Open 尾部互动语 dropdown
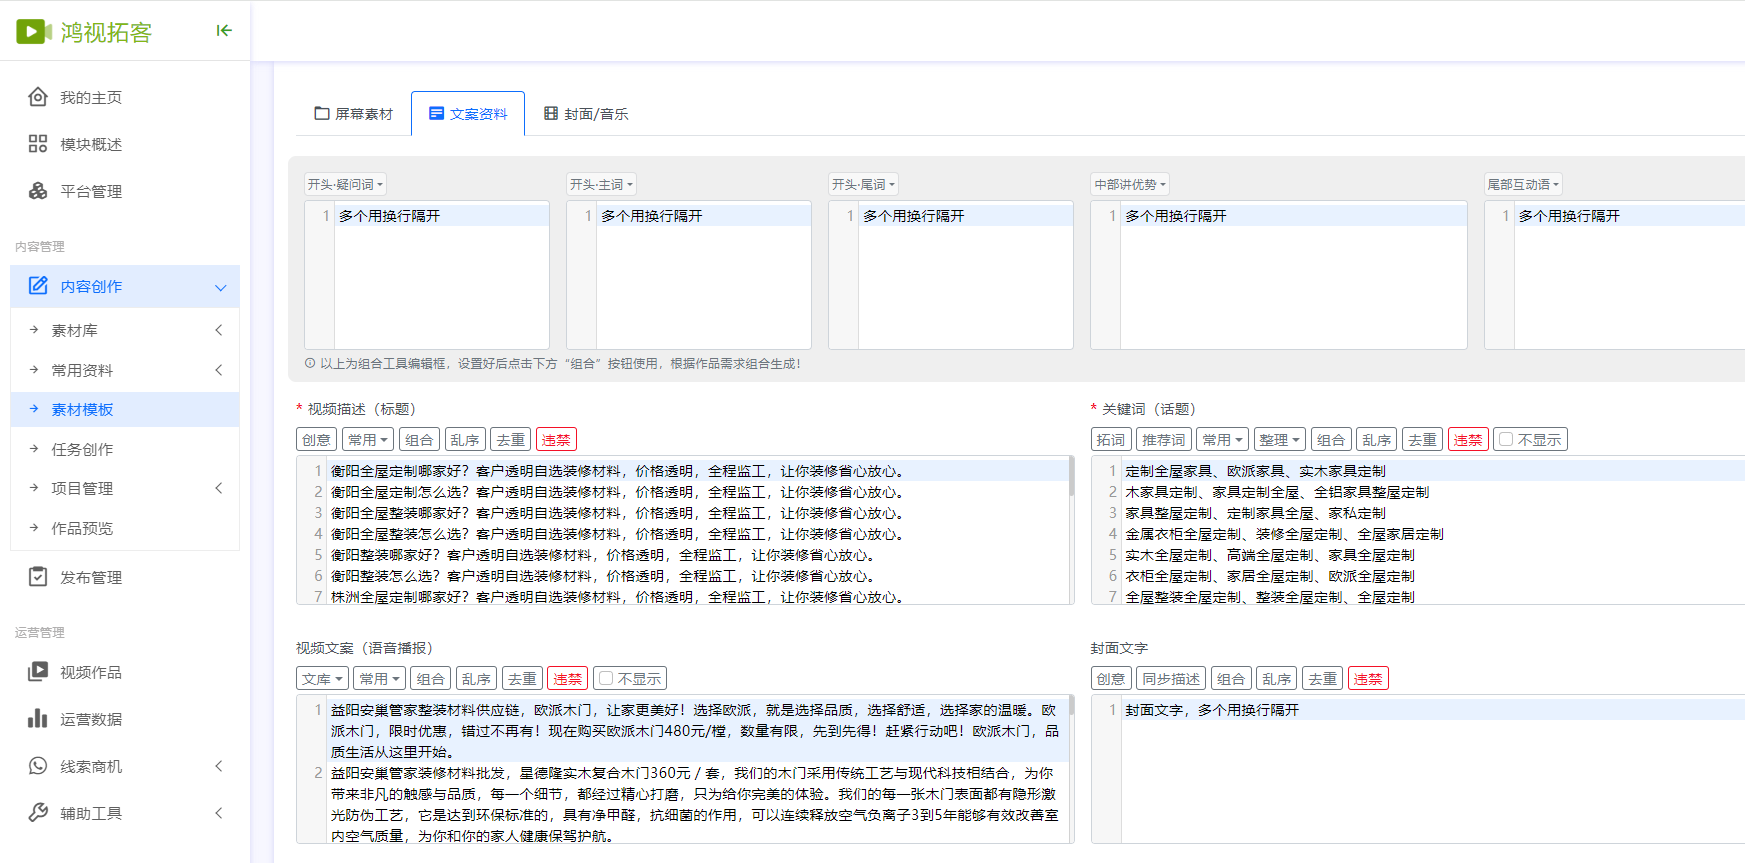1745x863 pixels. [x=1523, y=185]
